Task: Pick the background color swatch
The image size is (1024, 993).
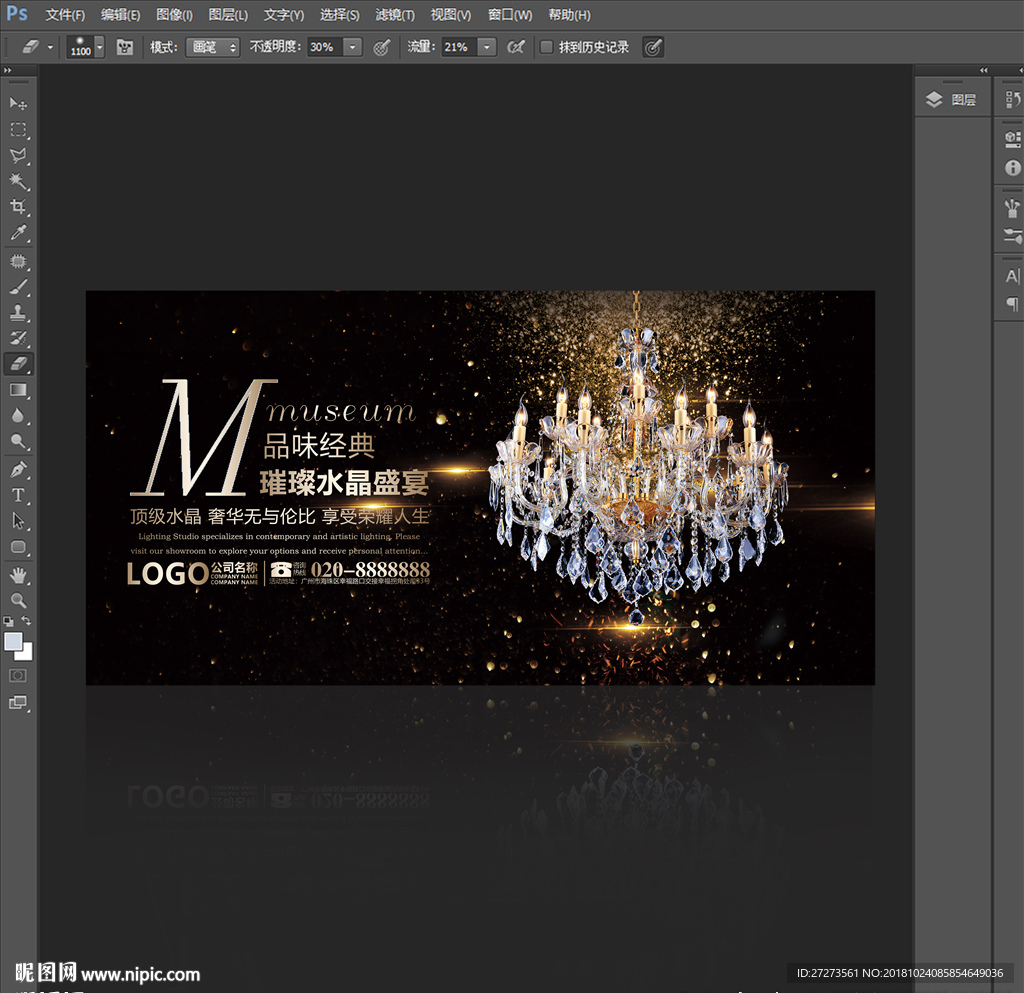Action: [26, 654]
